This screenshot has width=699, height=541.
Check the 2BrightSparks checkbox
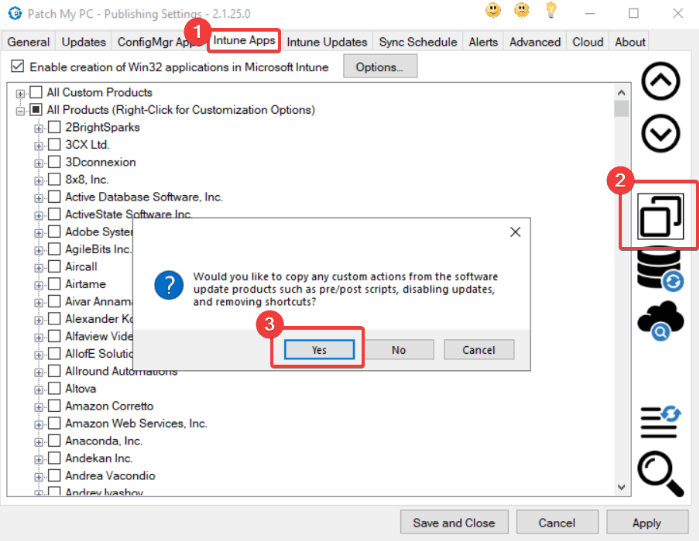click(54, 127)
